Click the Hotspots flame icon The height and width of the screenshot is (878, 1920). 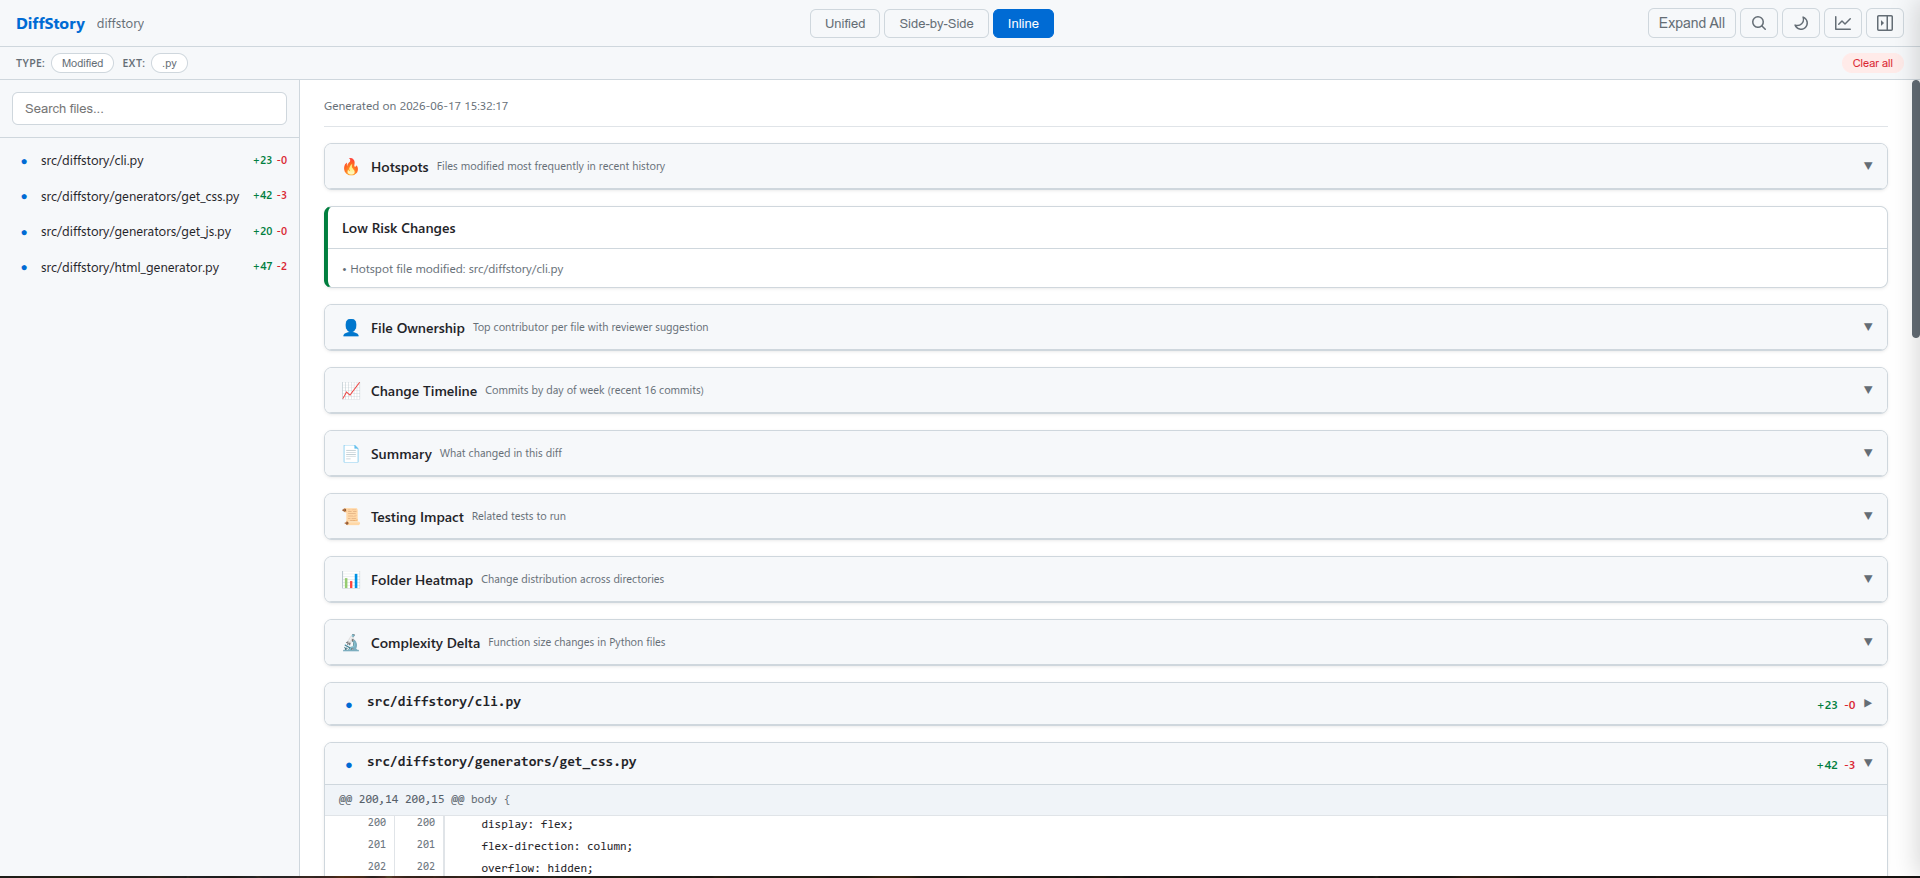(351, 167)
